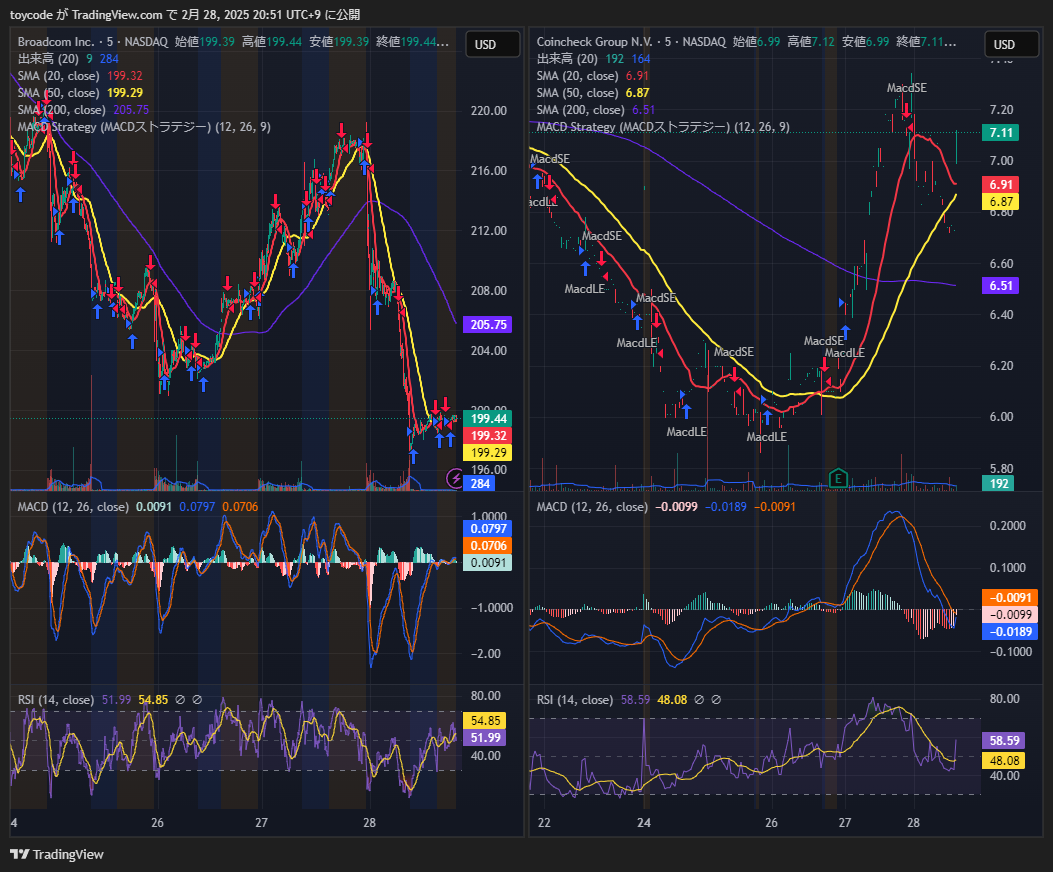Click the blue 0.0797 MACD axis label
The height and width of the screenshot is (872, 1053).
(x=488, y=529)
